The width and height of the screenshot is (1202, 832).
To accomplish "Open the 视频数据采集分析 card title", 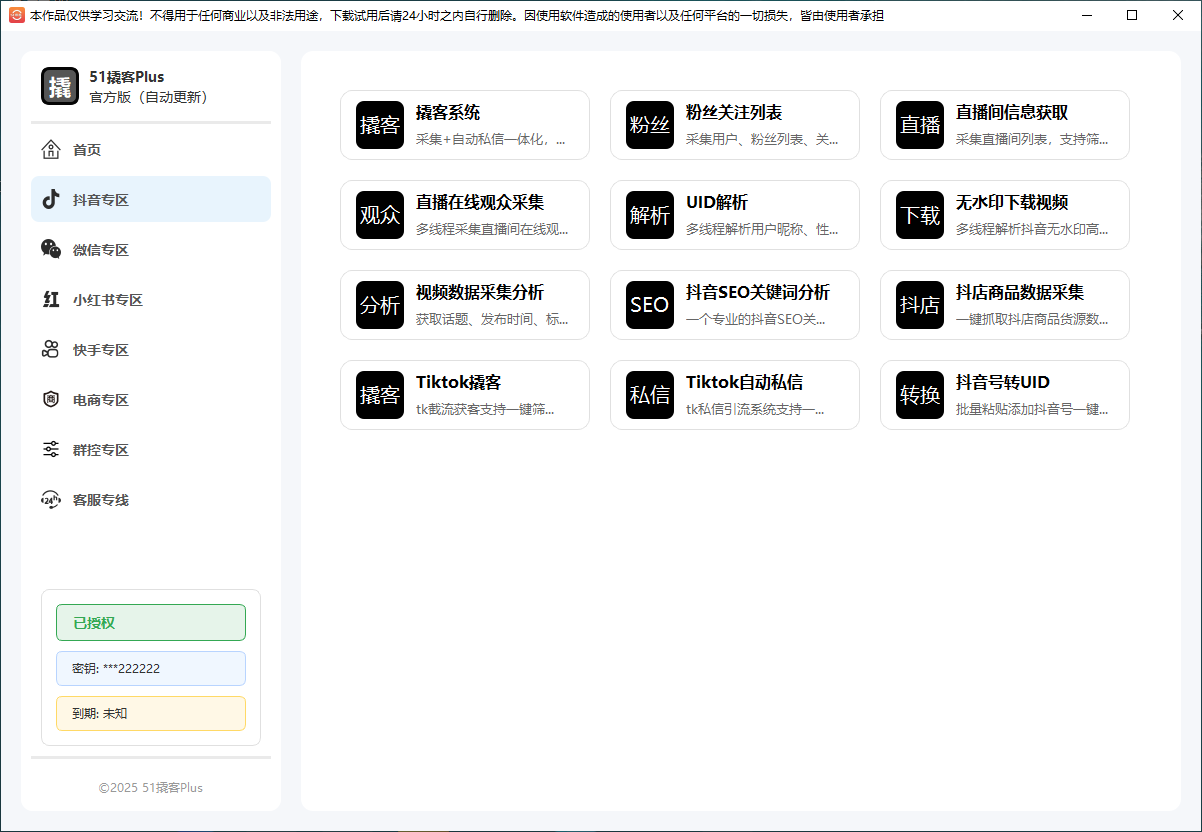I will click(480, 293).
